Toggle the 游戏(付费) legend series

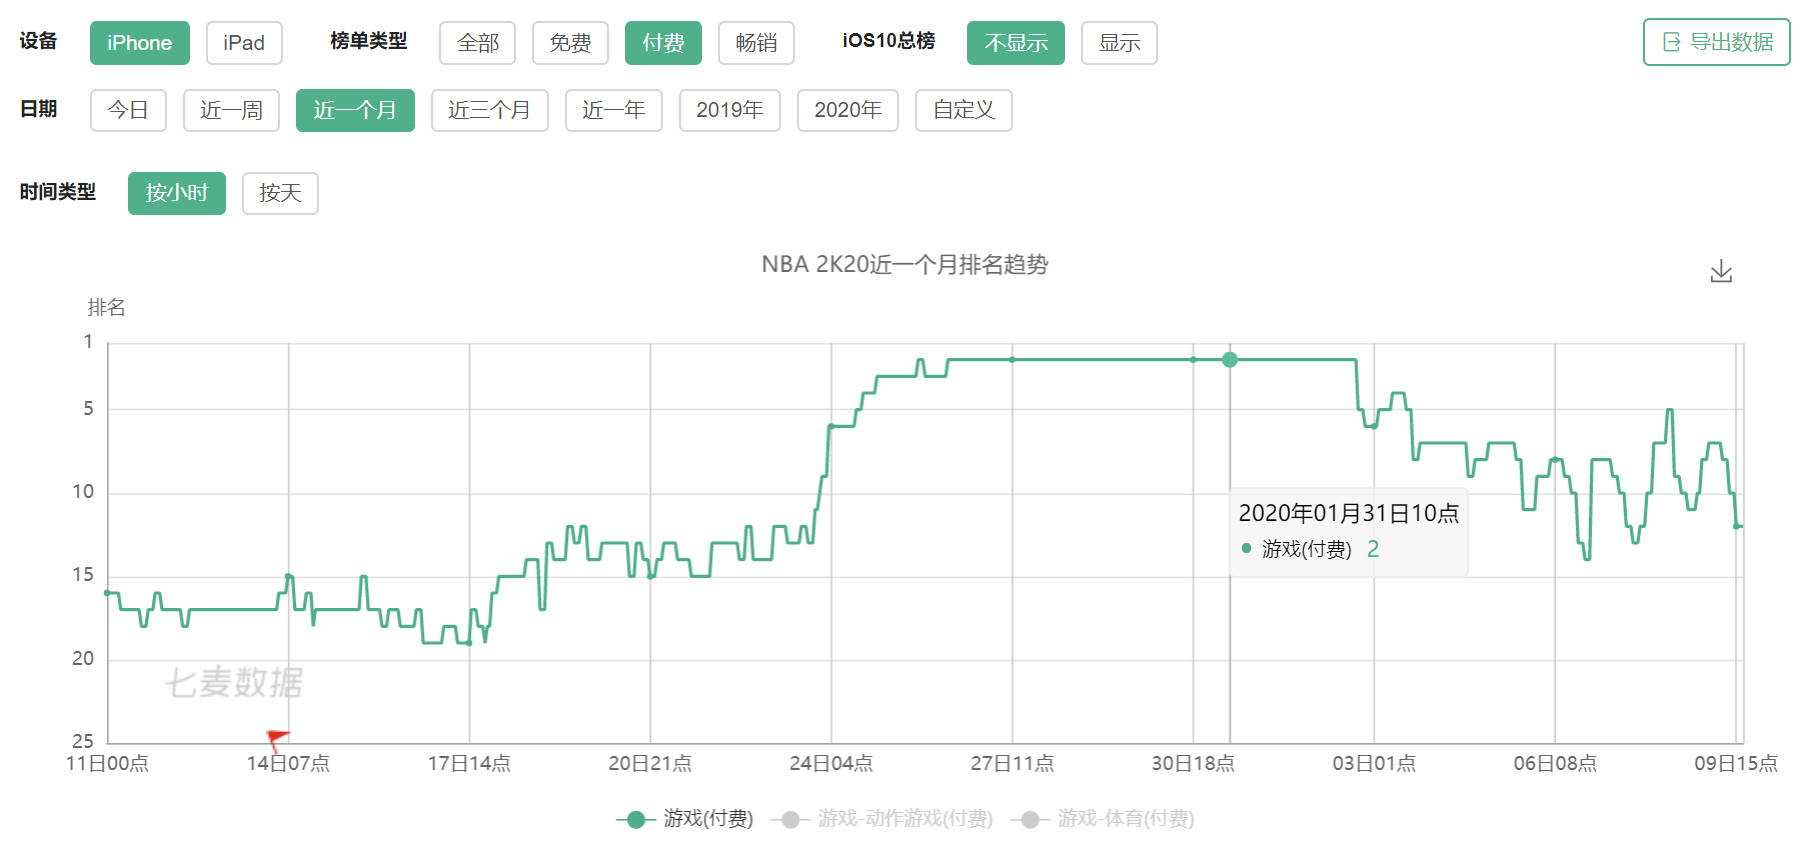685,819
